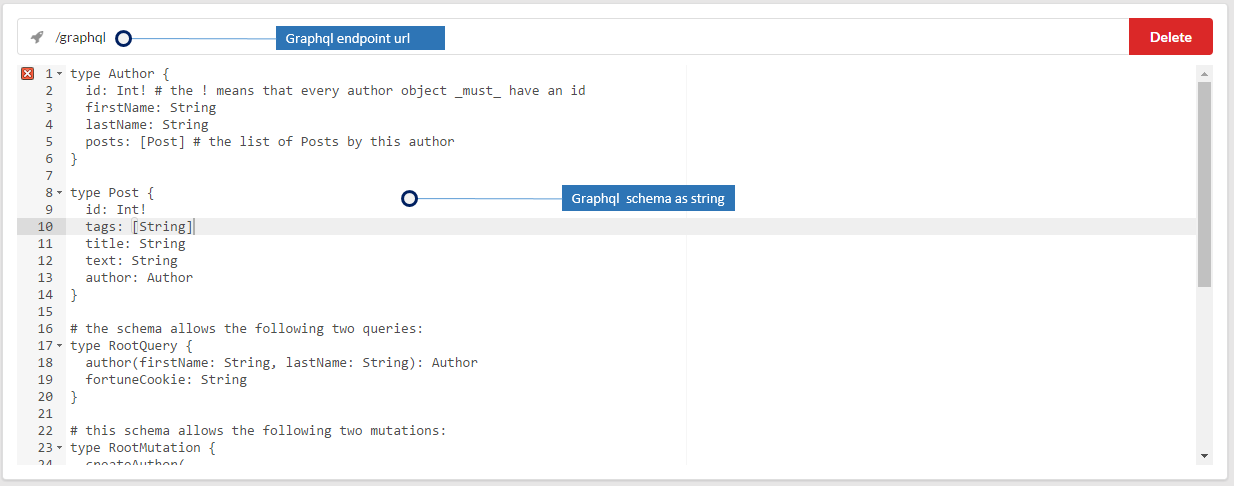Click the rocket icon beside the endpoint field
Image resolution: width=1234 pixels, height=486 pixels.
(x=37, y=37)
